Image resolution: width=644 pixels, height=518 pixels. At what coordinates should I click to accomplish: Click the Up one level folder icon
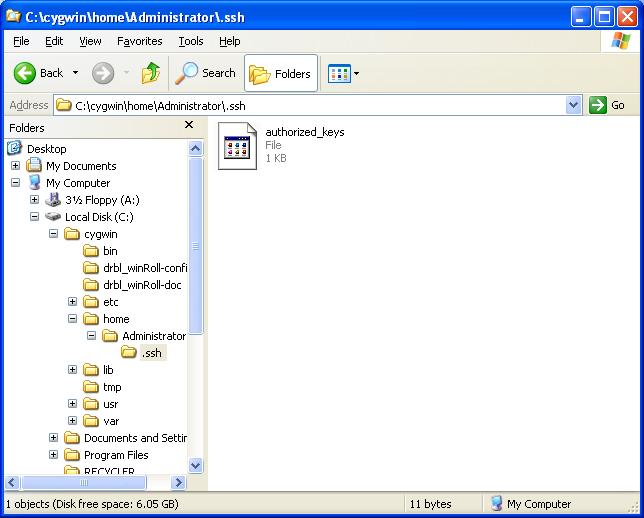pos(151,73)
